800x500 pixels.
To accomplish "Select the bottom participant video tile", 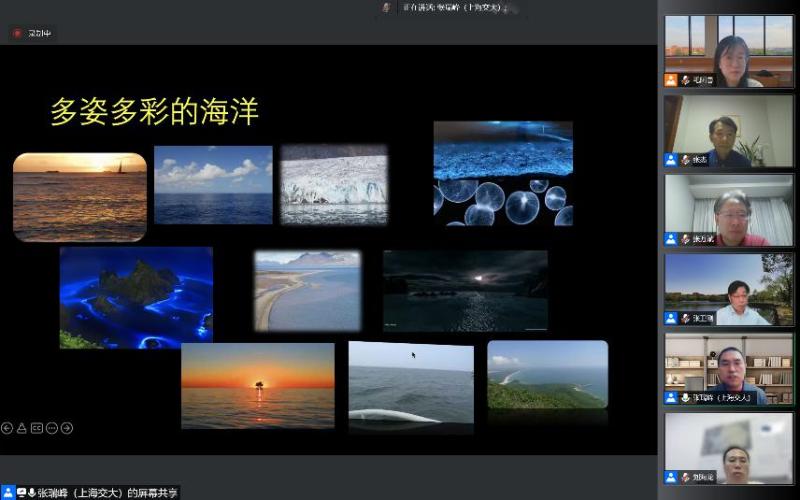I will pyautogui.click(x=729, y=448).
